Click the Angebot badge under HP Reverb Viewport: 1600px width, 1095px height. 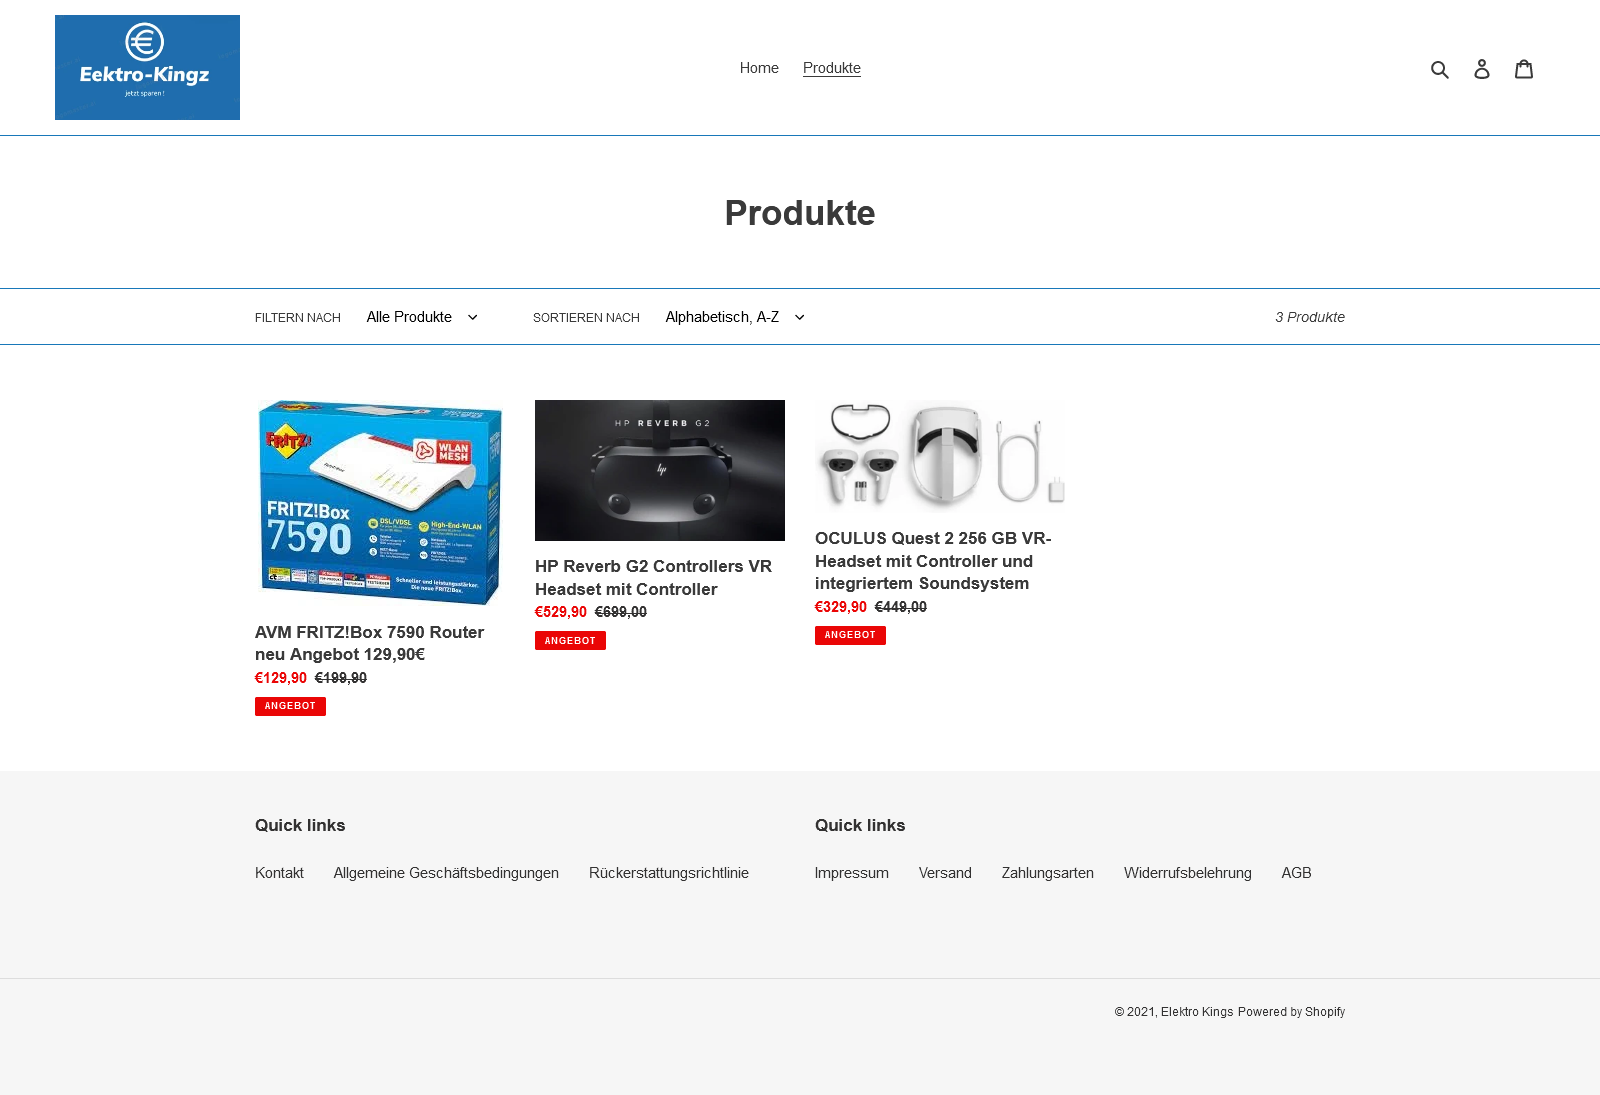pos(570,641)
